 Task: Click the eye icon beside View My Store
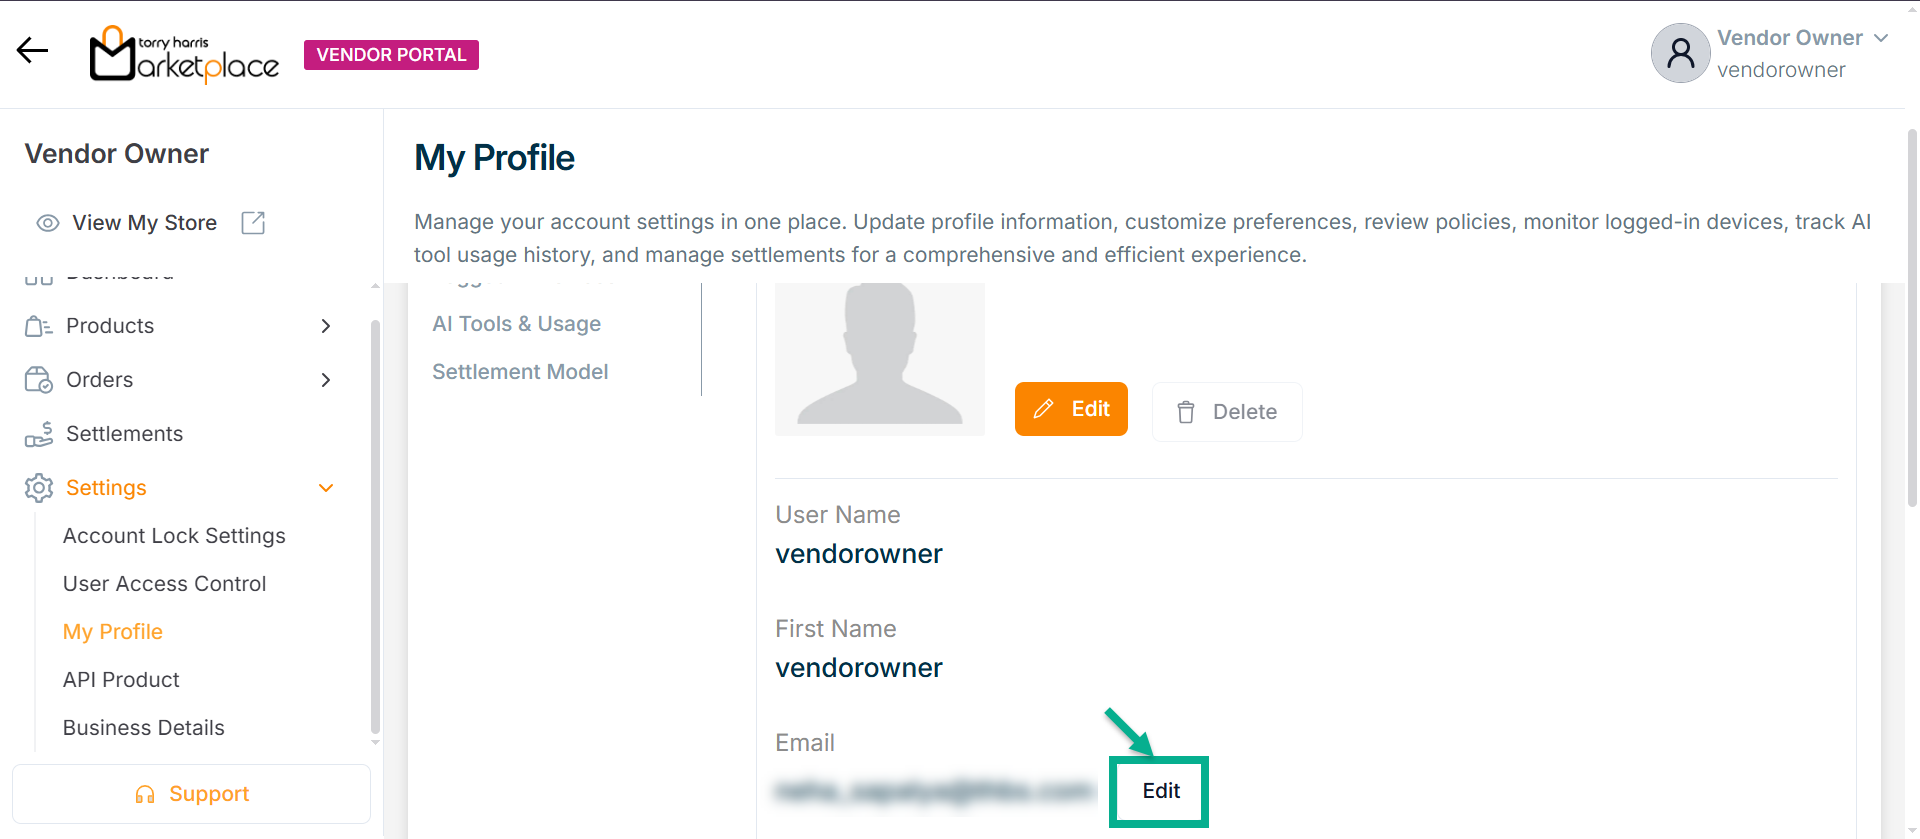click(x=47, y=223)
